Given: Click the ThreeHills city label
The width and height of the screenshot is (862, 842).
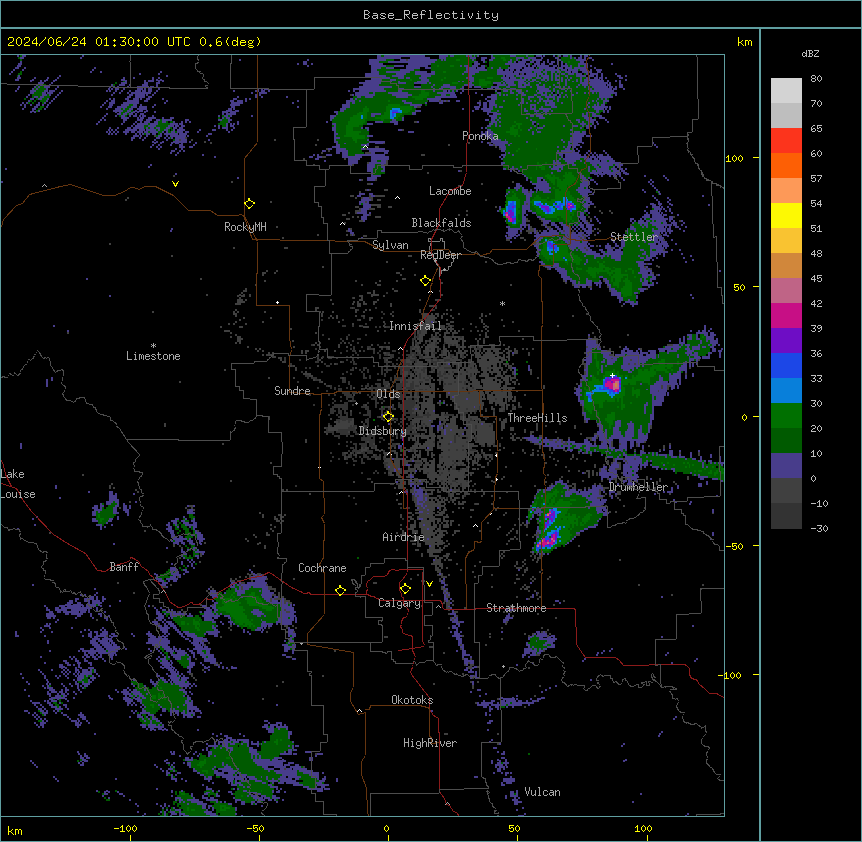Looking at the screenshot, I should pos(537,418).
